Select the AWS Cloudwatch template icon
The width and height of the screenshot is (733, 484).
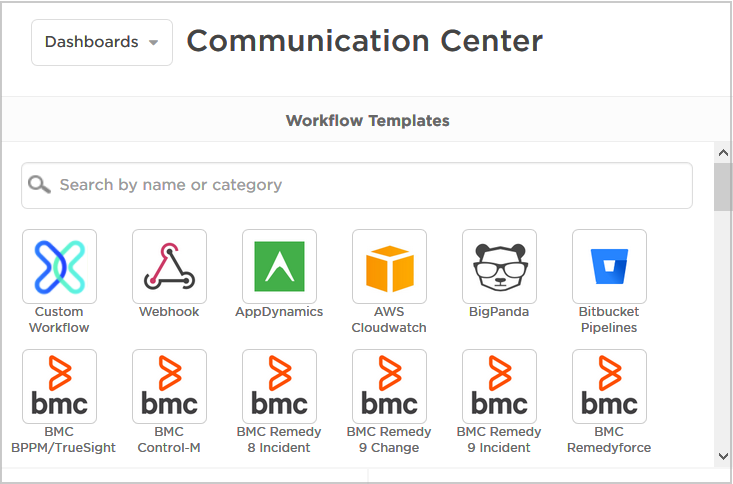coord(389,267)
